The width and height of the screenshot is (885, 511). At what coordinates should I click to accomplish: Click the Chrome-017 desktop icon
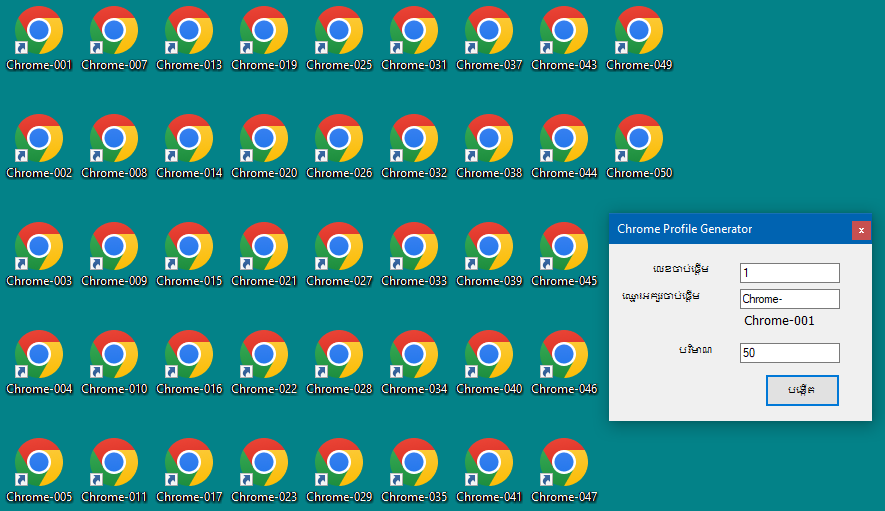(x=189, y=470)
